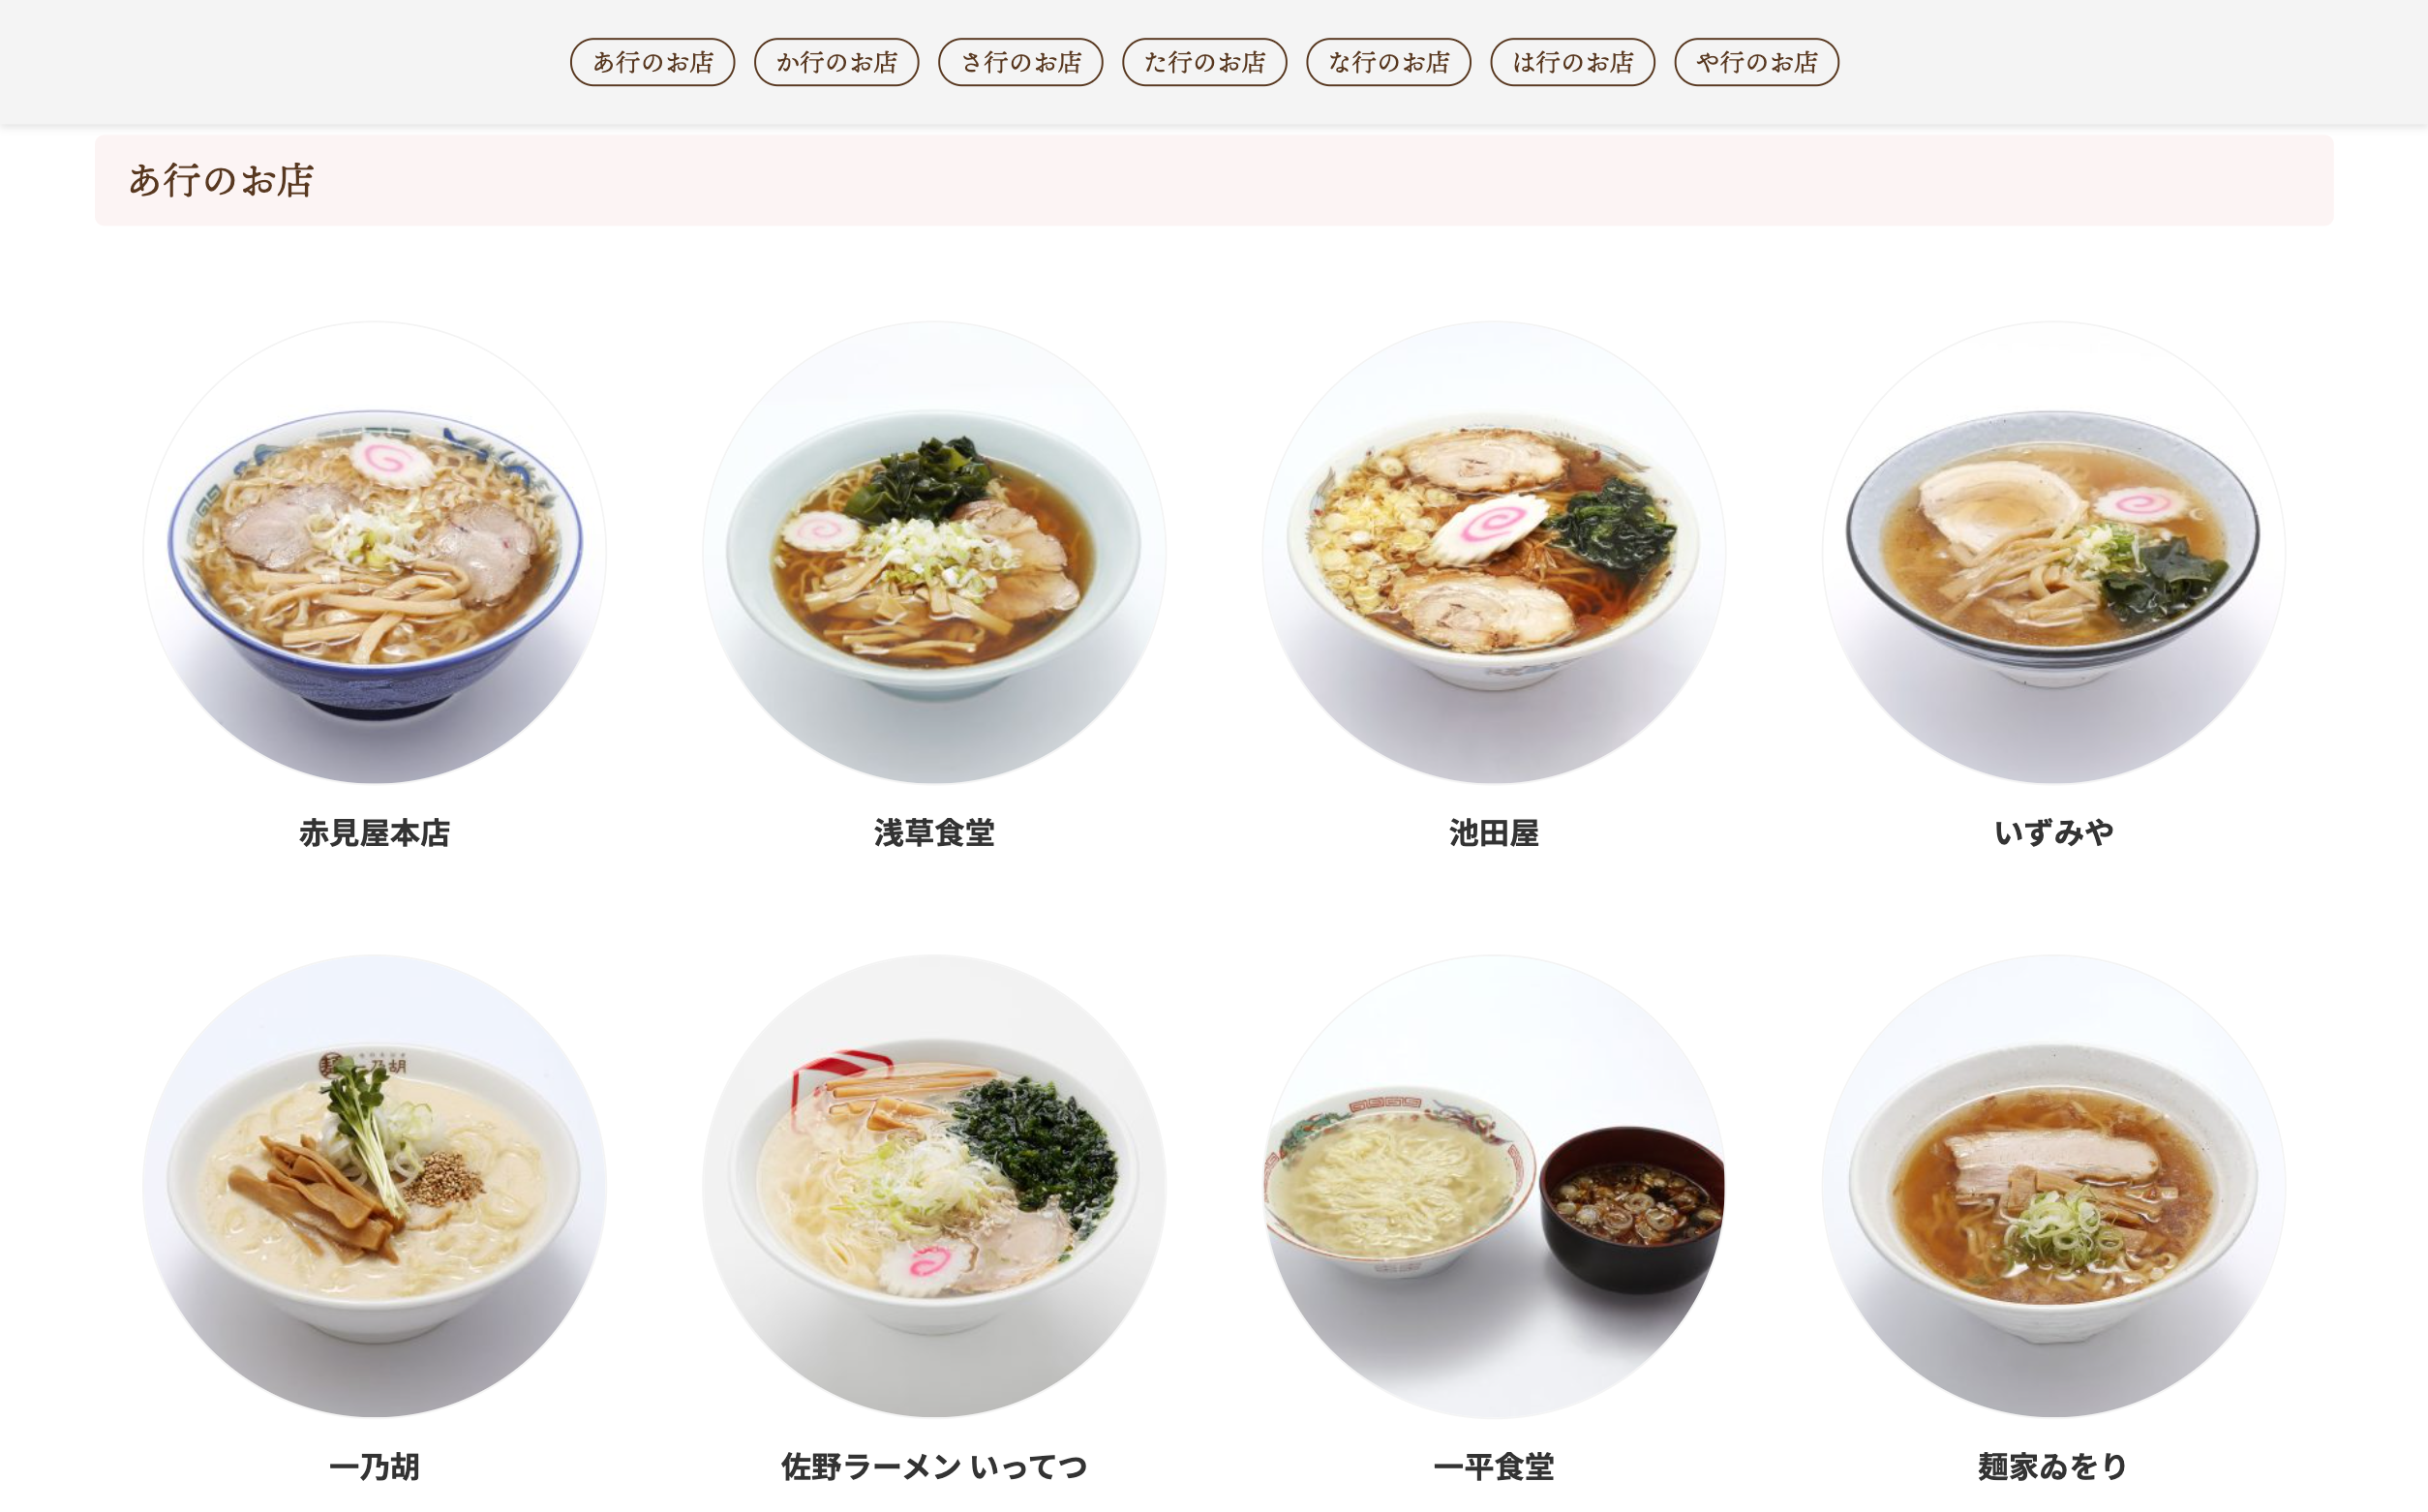Visit the 池田屋 shop title link

[1494, 833]
